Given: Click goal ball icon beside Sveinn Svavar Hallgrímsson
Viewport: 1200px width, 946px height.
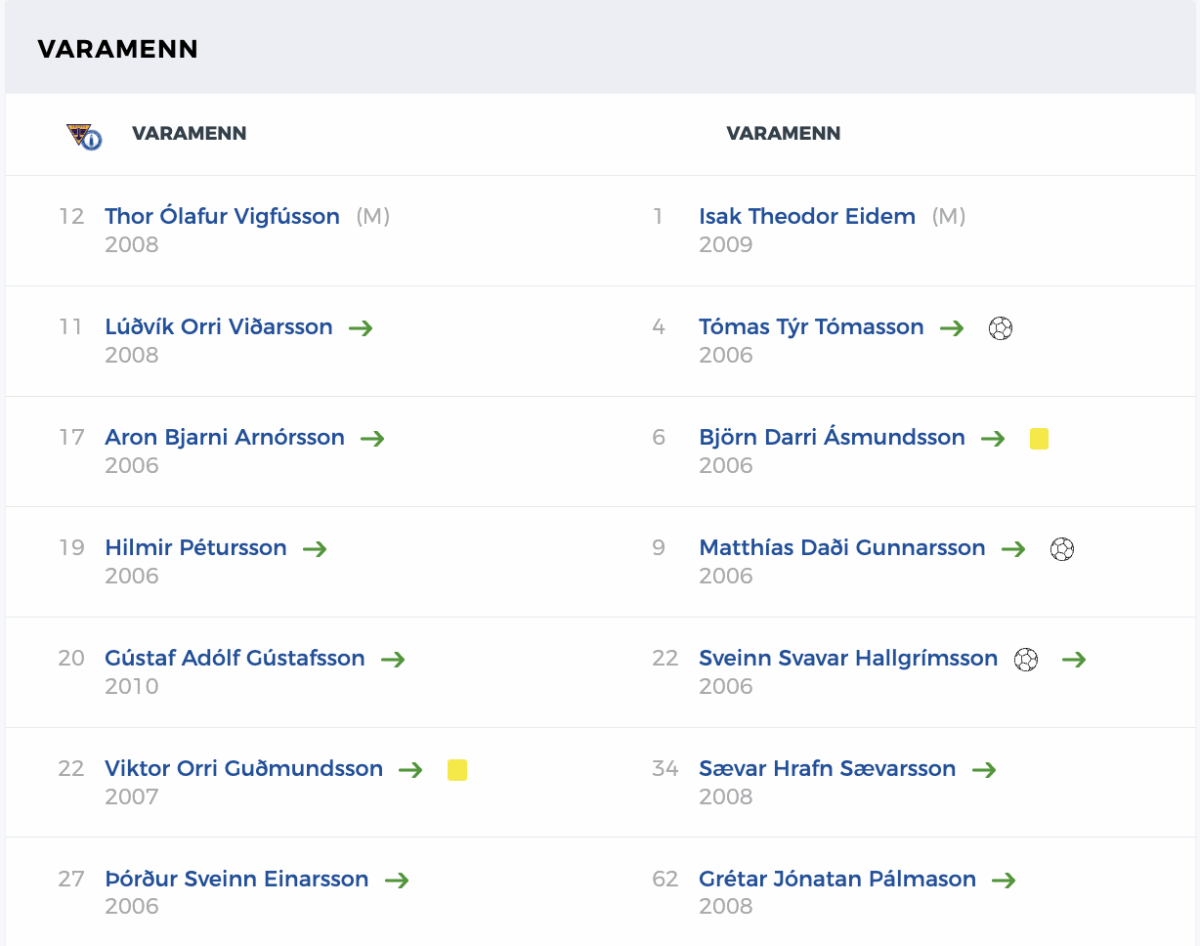Looking at the screenshot, I should tap(1026, 659).
